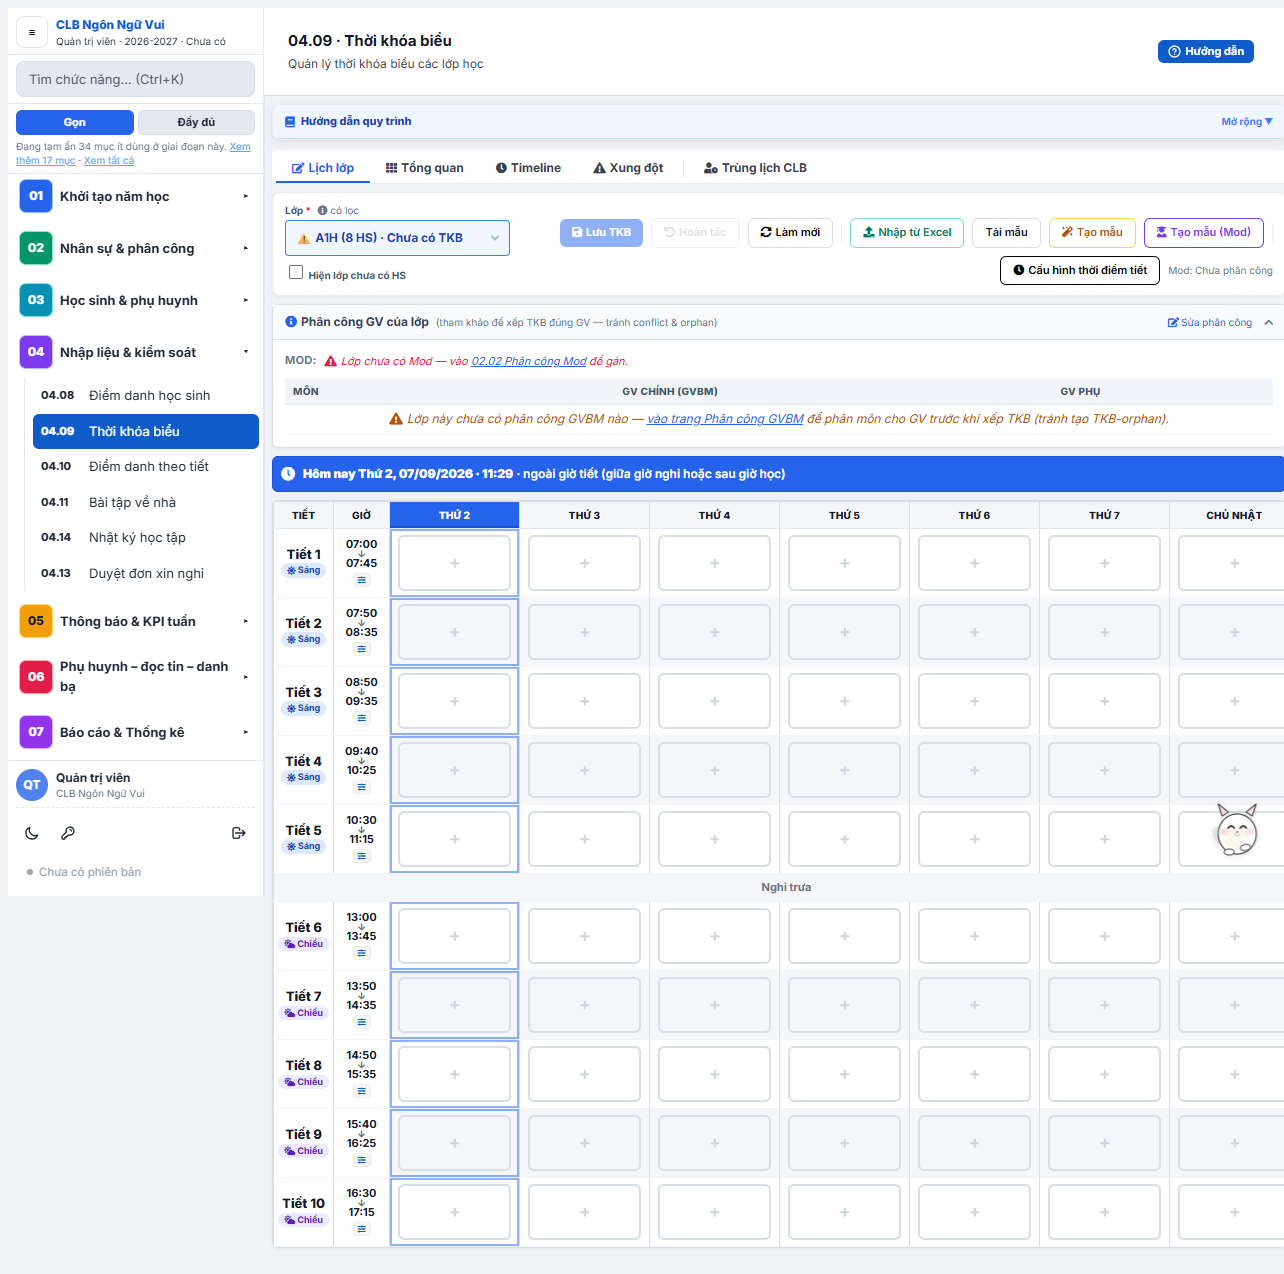The width and height of the screenshot is (1284, 1274).
Task: Click the hamburger menu icon beside CLB Ngôn Ngữ Vui
Action: click(32, 32)
